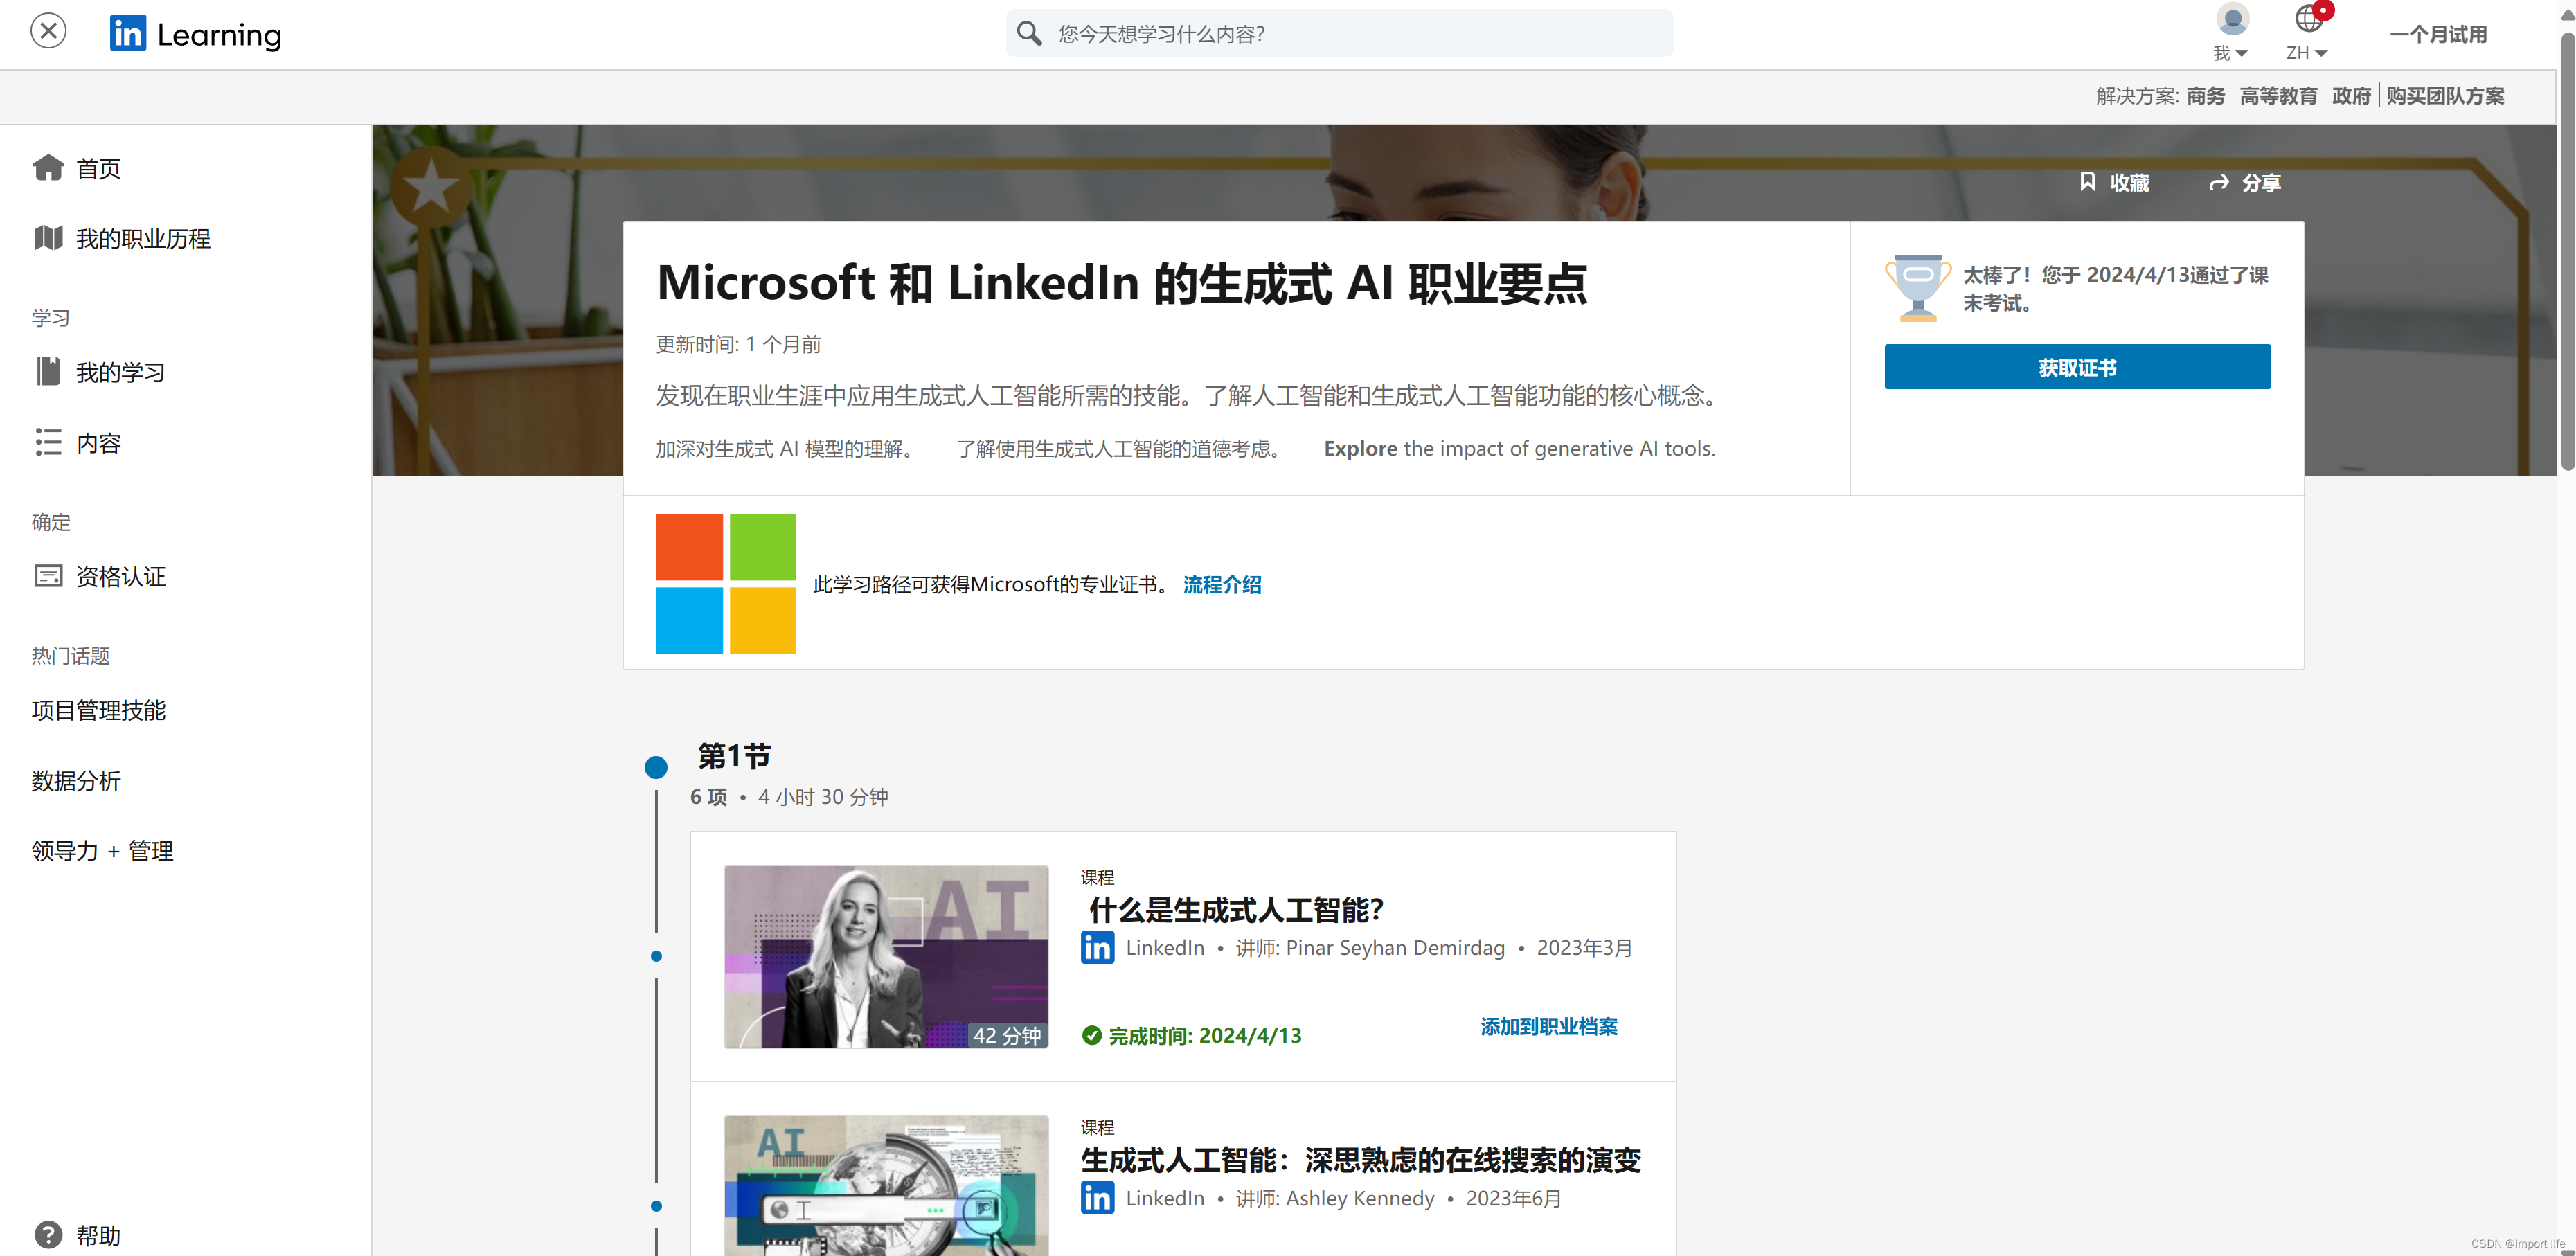Select the 项目管理技能 topic
Screen dimensions: 2576x1256
(98, 710)
